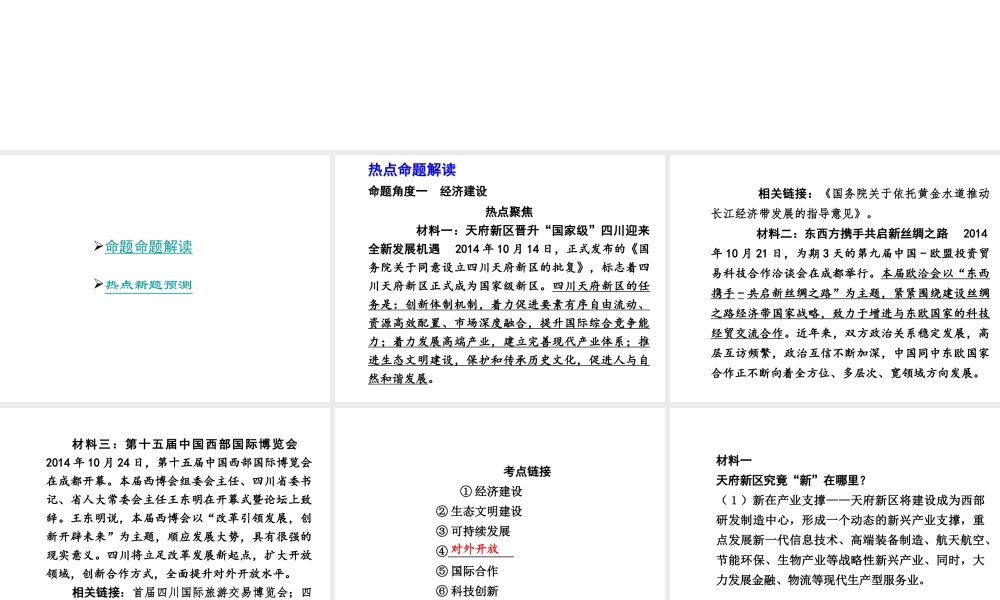Screen dimensions: 1000x600
Task: Click the red underlined 对外开放 item
Action: click(474, 549)
